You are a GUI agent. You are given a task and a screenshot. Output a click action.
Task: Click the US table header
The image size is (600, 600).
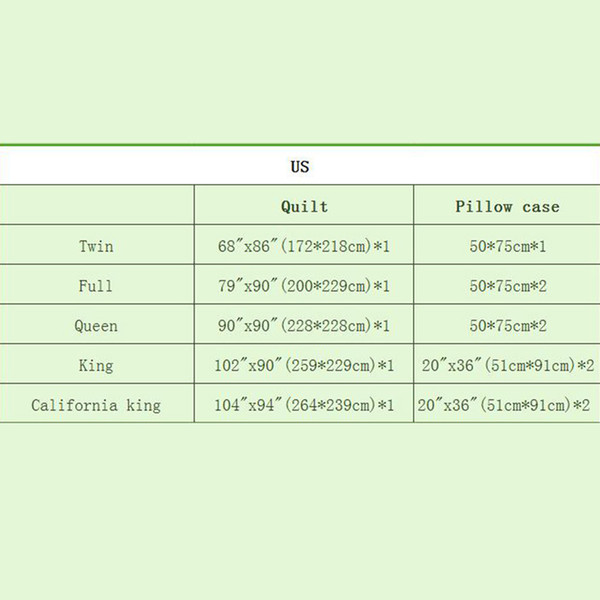(300, 167)
